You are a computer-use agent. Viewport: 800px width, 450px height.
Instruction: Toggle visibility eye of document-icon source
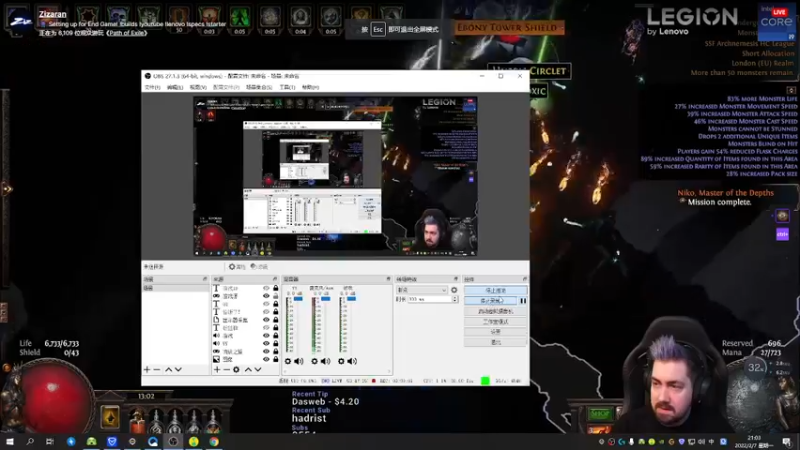tap(266, 319)
